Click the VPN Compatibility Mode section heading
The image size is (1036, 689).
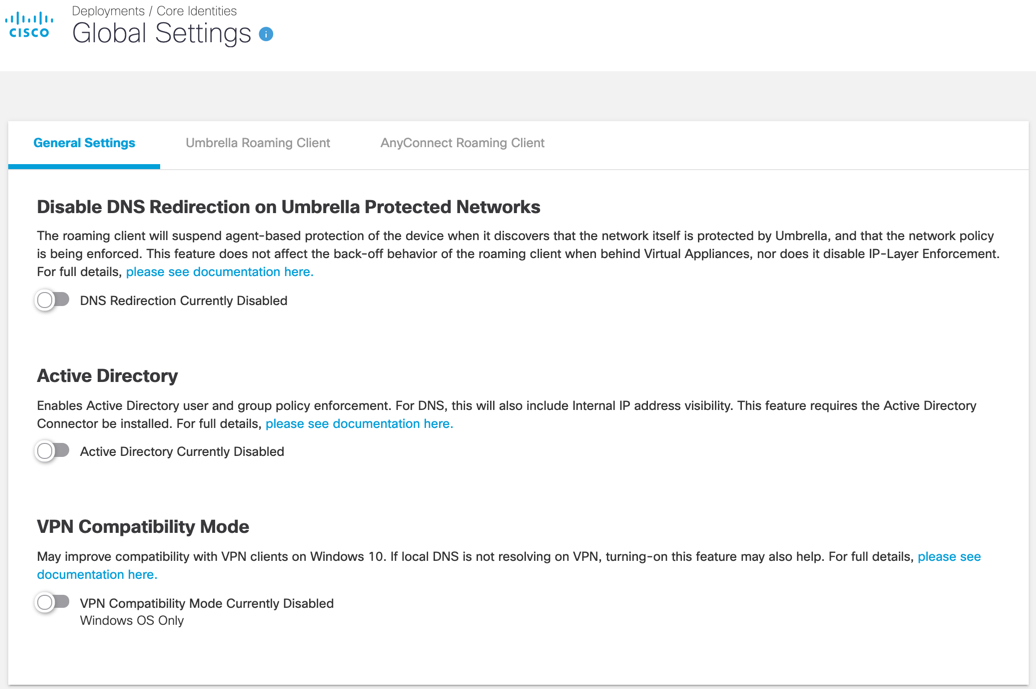(143, 527)
